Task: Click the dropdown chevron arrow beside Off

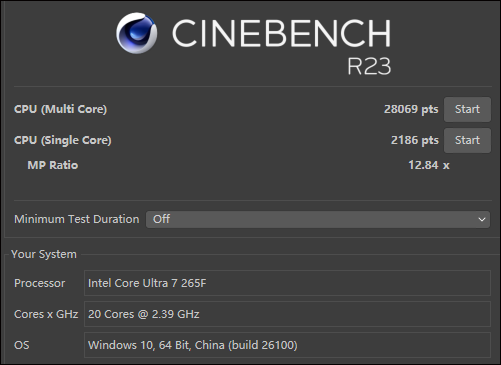Action: pyautogui.click(x=482, y=220)
